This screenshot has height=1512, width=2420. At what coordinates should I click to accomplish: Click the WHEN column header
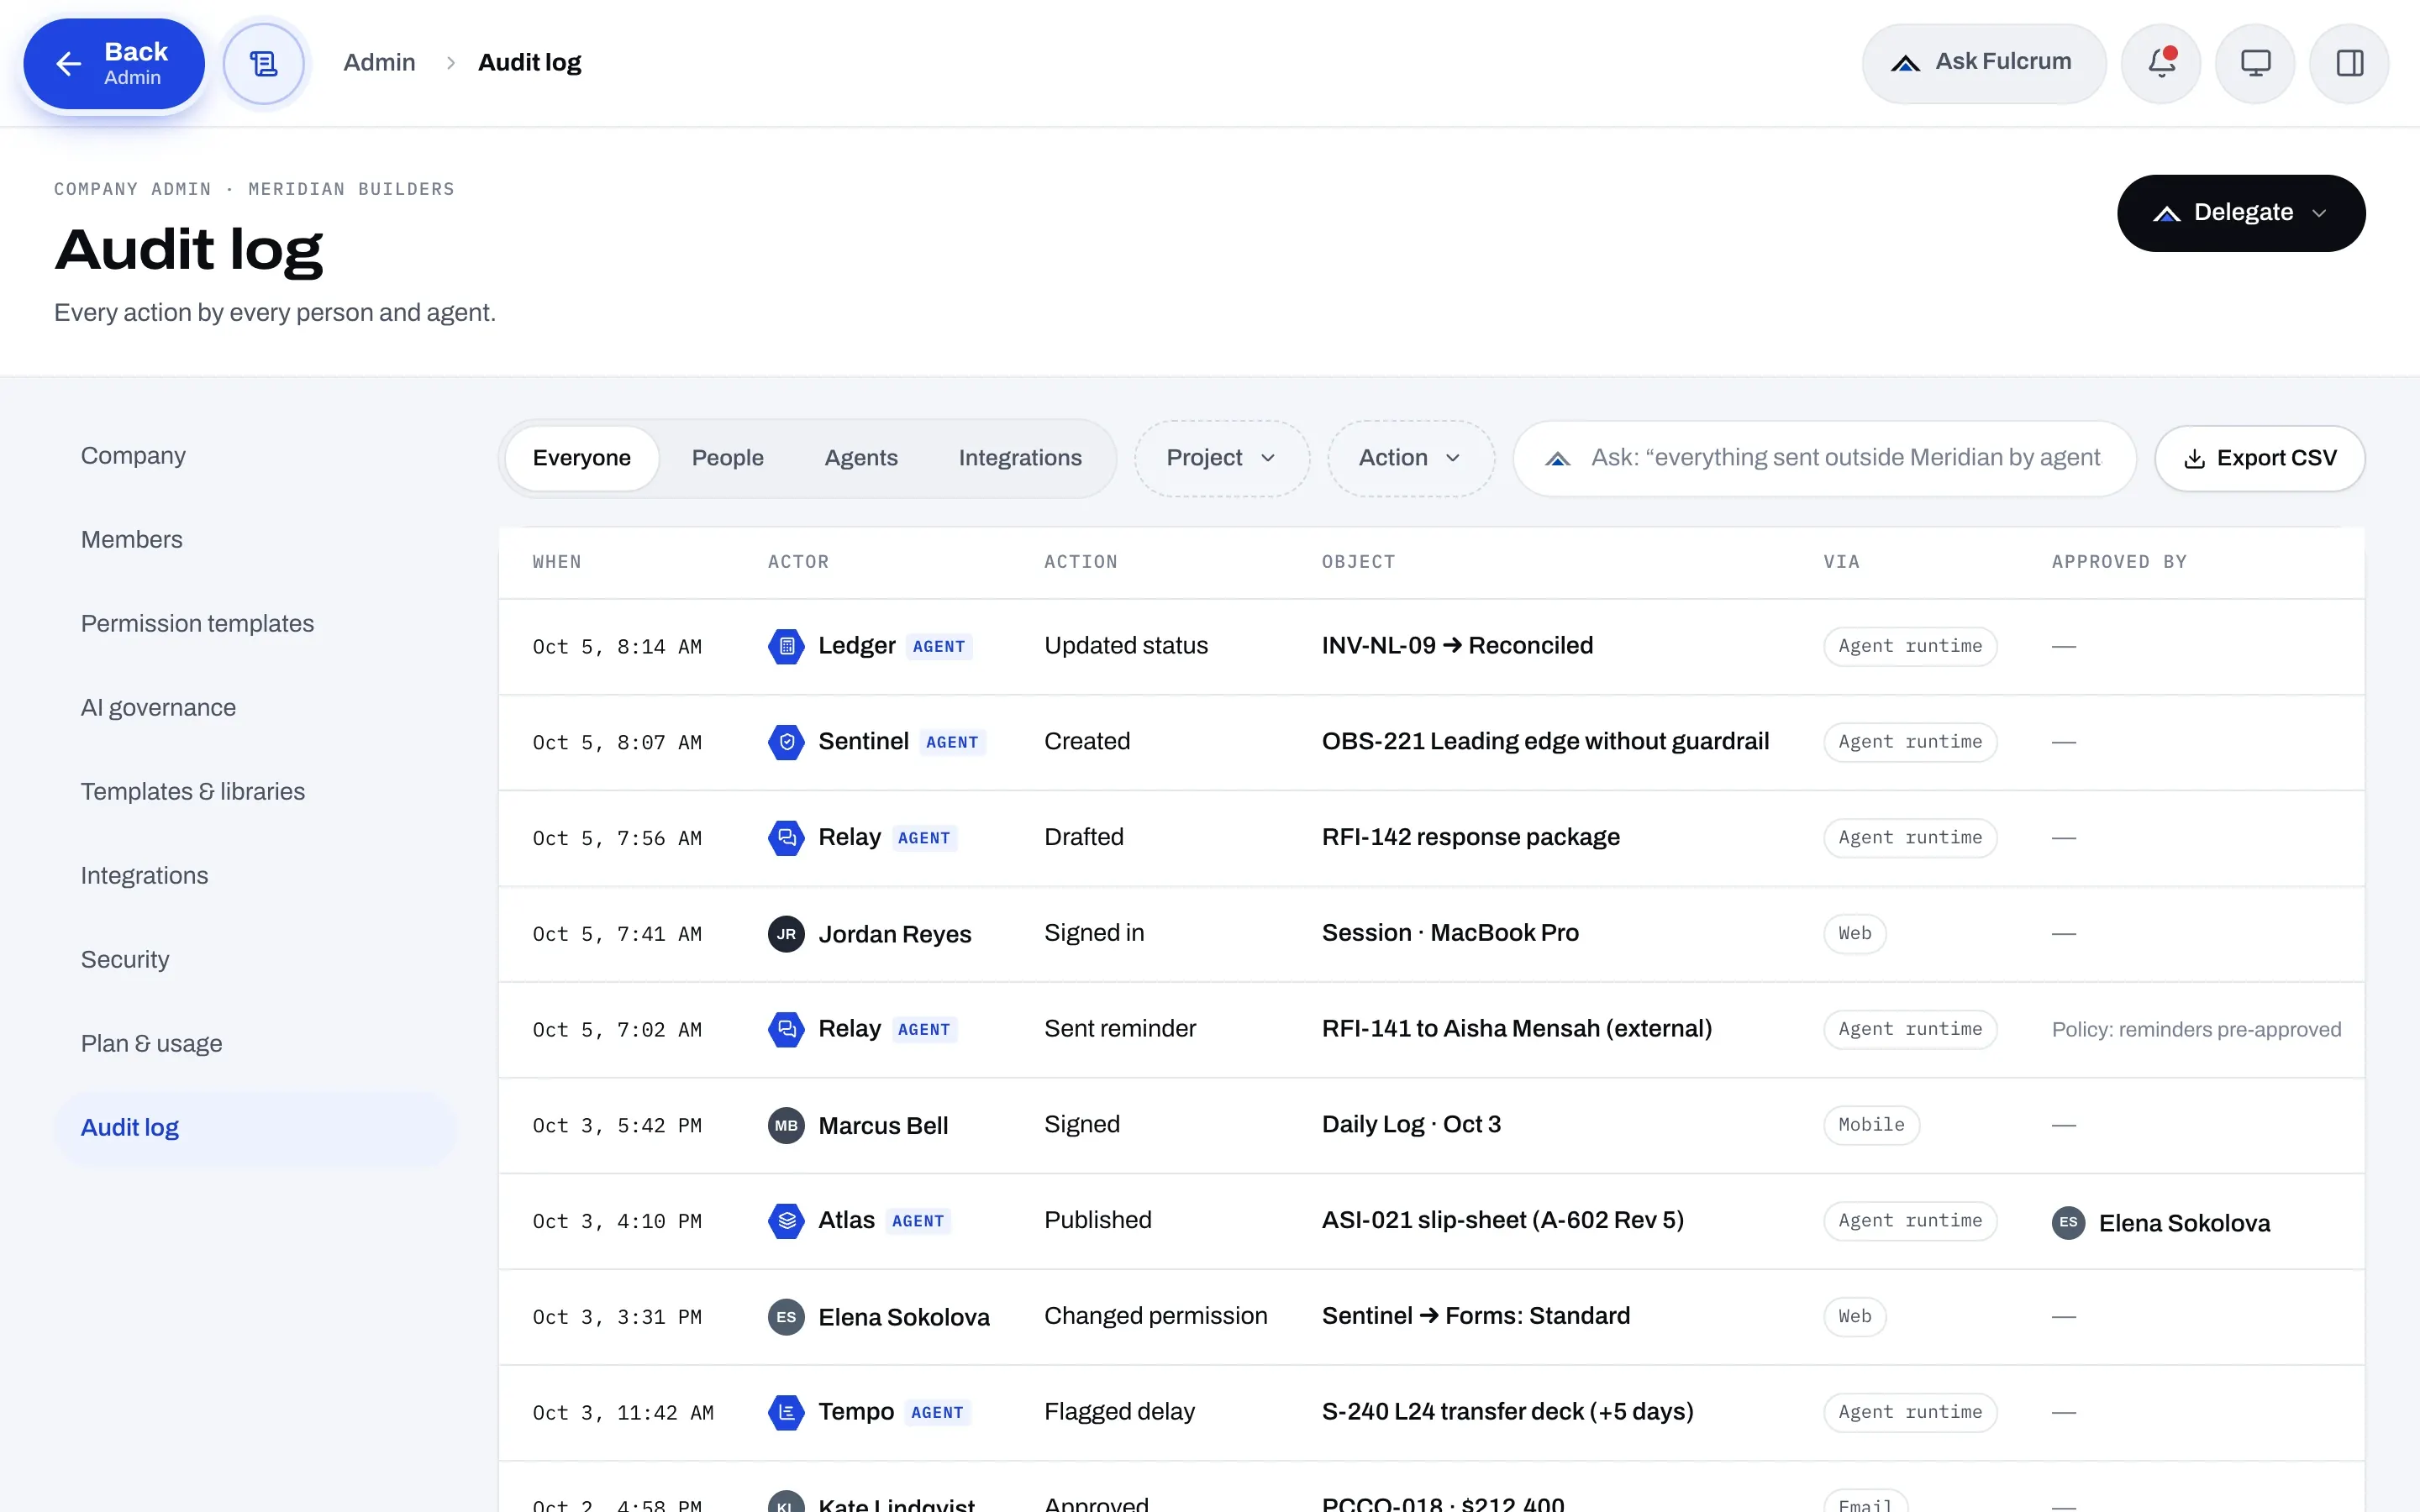click(x=556, y=562)
